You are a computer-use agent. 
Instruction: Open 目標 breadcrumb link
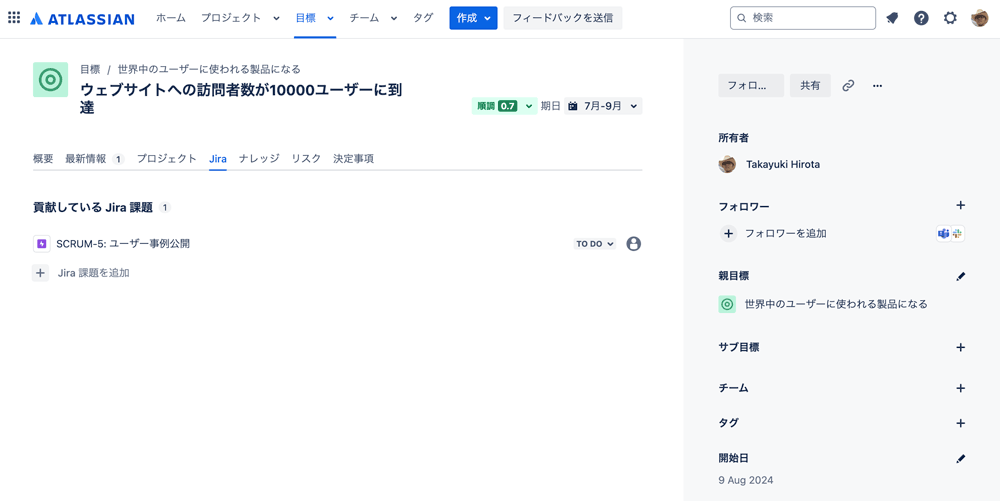pyautogui.click(x=90, y=69)
